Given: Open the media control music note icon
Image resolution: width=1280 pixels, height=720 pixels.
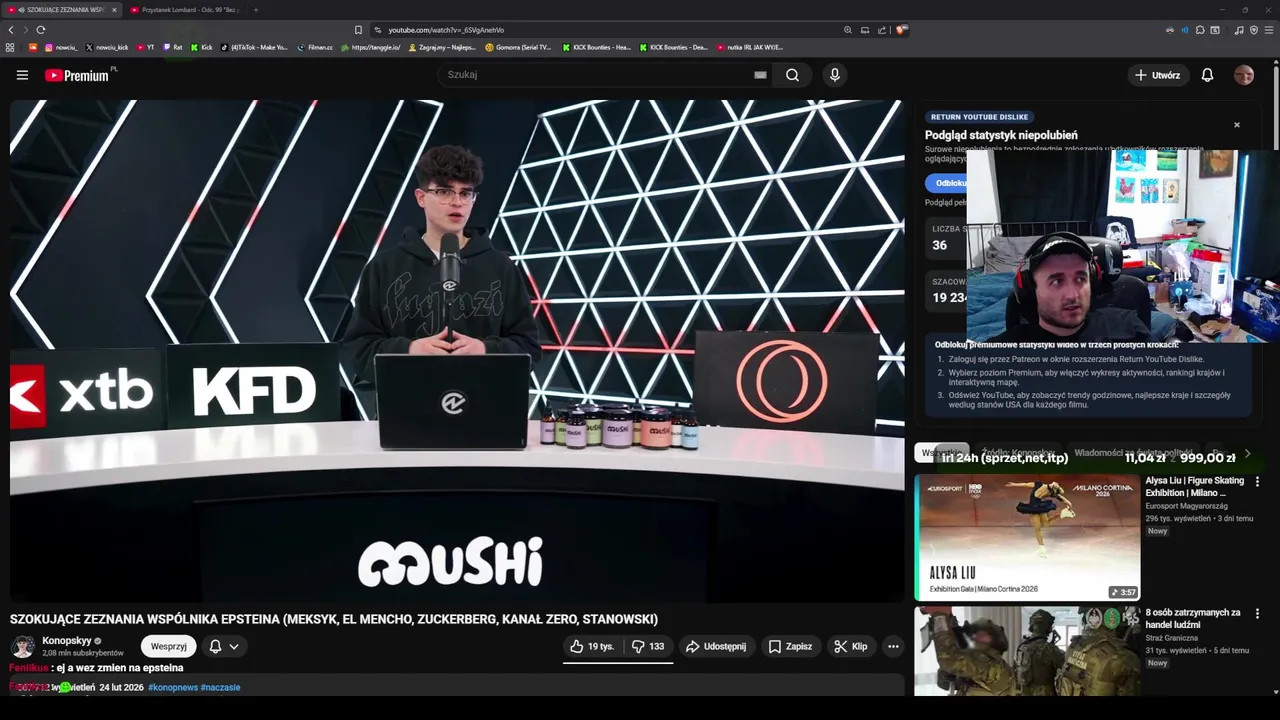Looking at the screenshot, I should point(1239,30).
